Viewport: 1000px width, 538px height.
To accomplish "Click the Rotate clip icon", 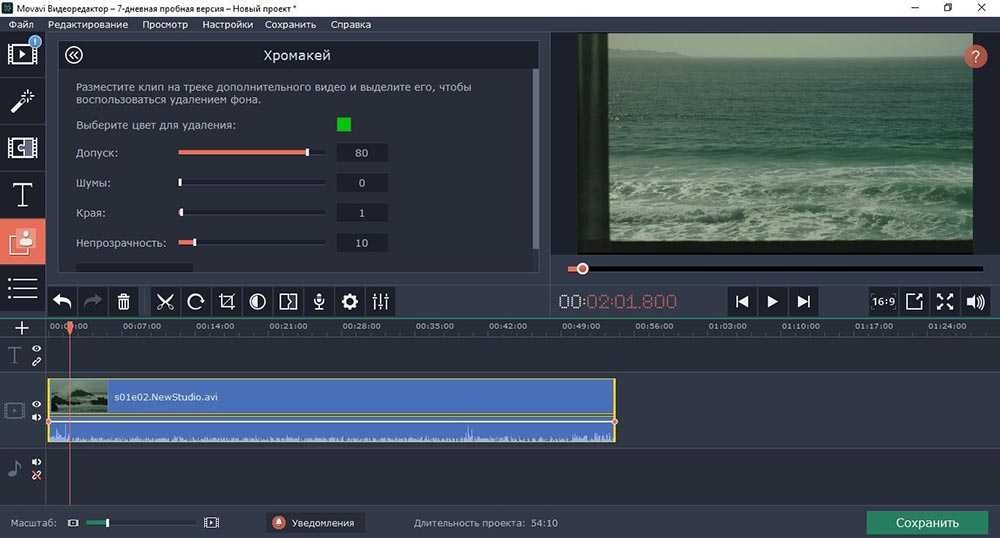I will point(196,301).
